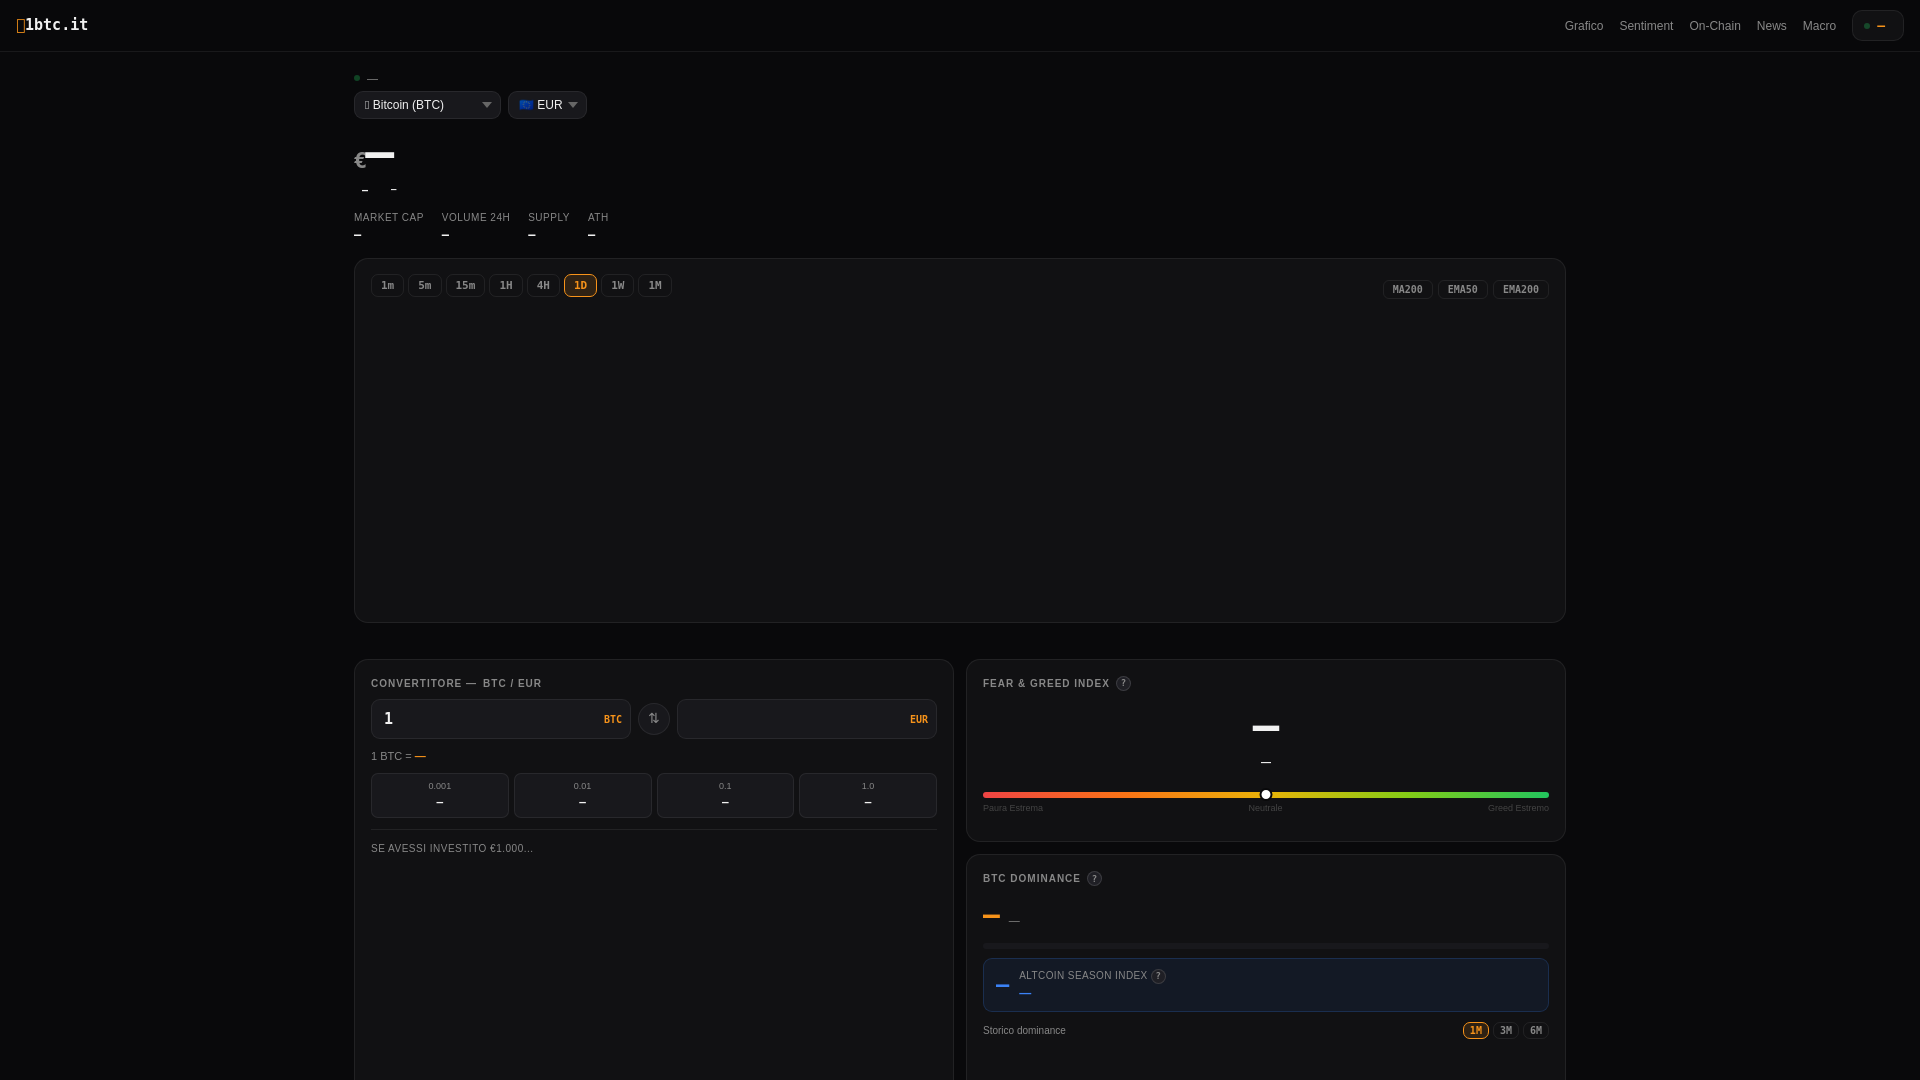
Task: Click the BTC amount input field
Action: [x=500, y=719]
